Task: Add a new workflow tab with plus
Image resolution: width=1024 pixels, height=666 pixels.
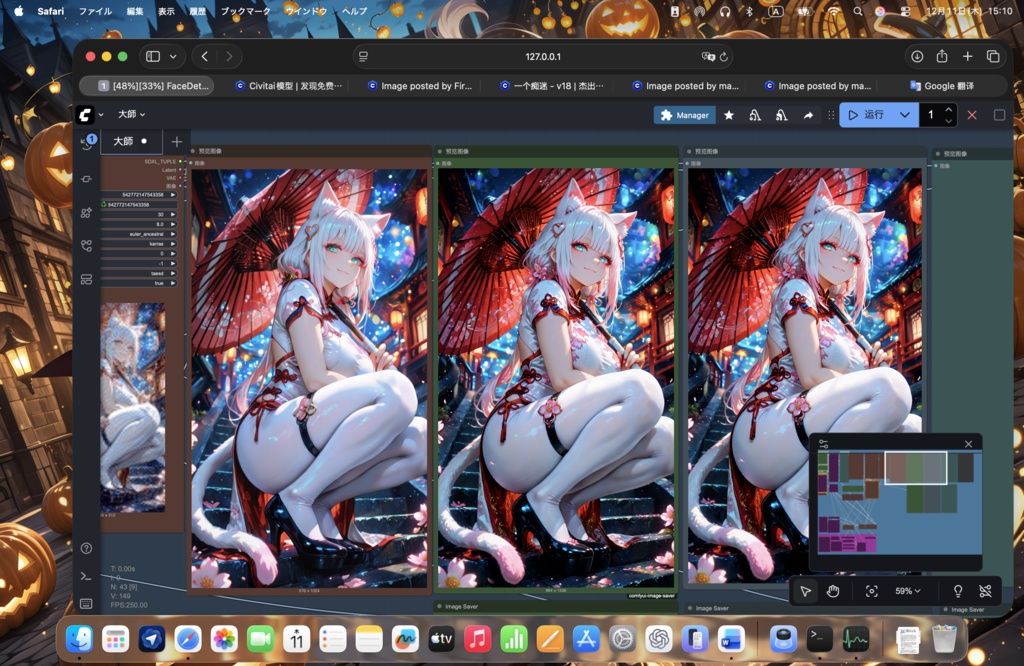Action: click(176, 141)
